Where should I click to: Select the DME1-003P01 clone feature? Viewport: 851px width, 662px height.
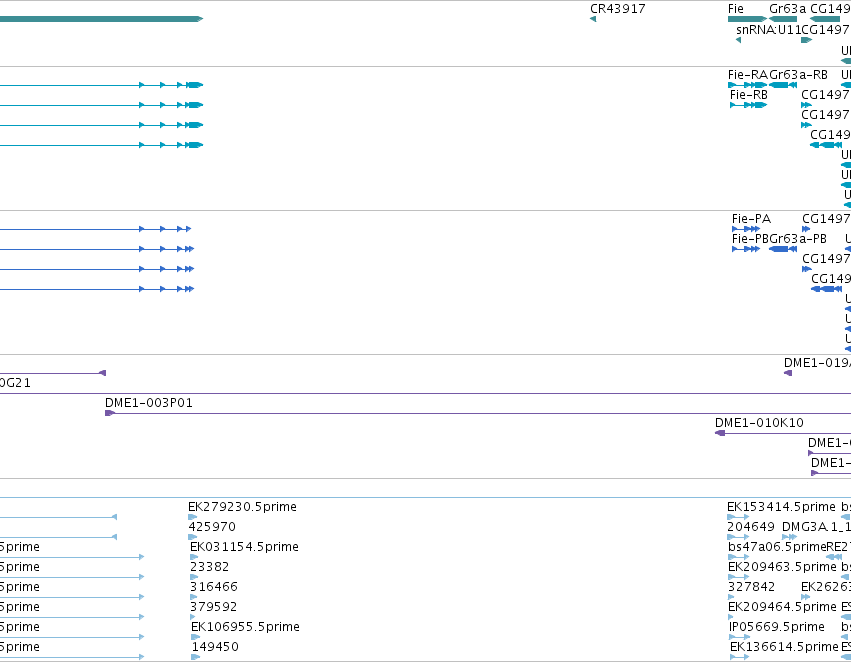[478, 413]
